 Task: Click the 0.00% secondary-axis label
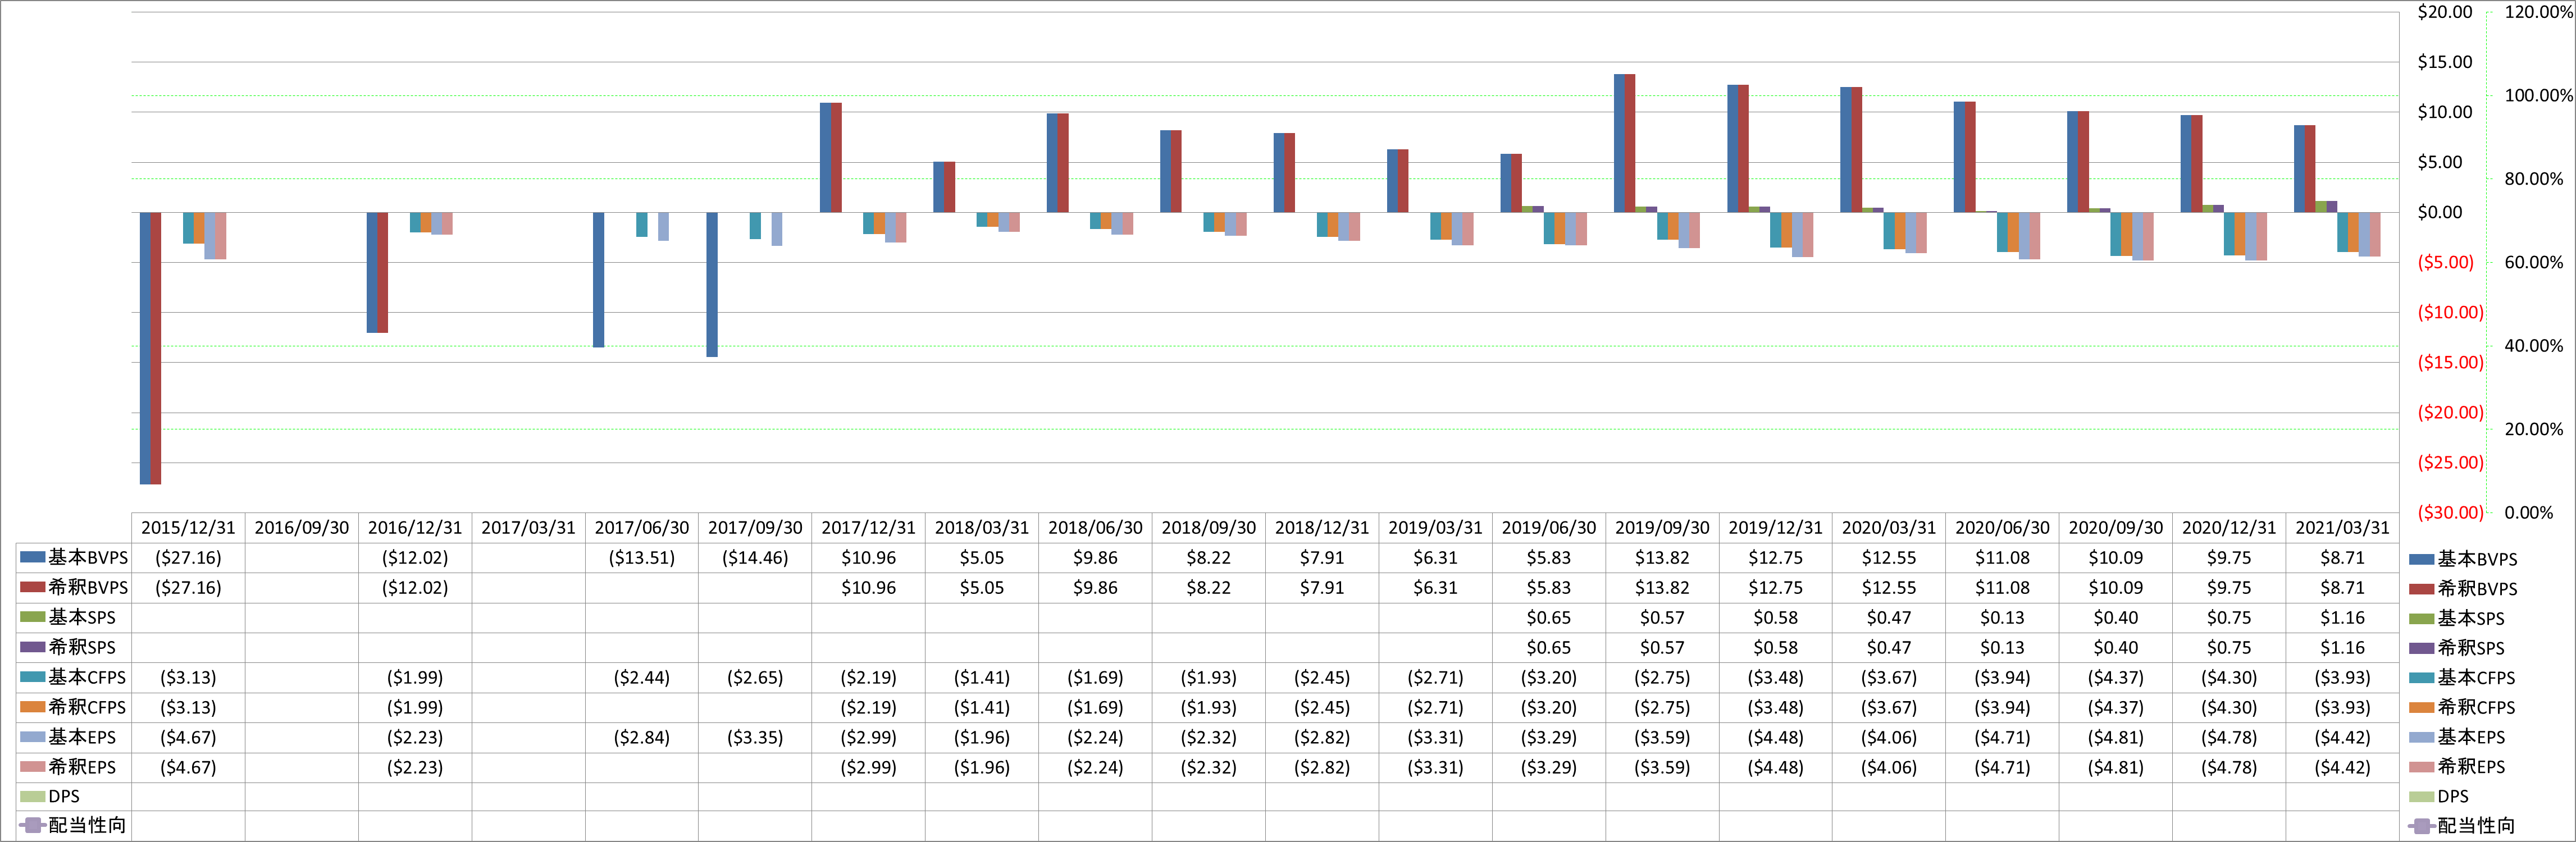pos(2528,512)
